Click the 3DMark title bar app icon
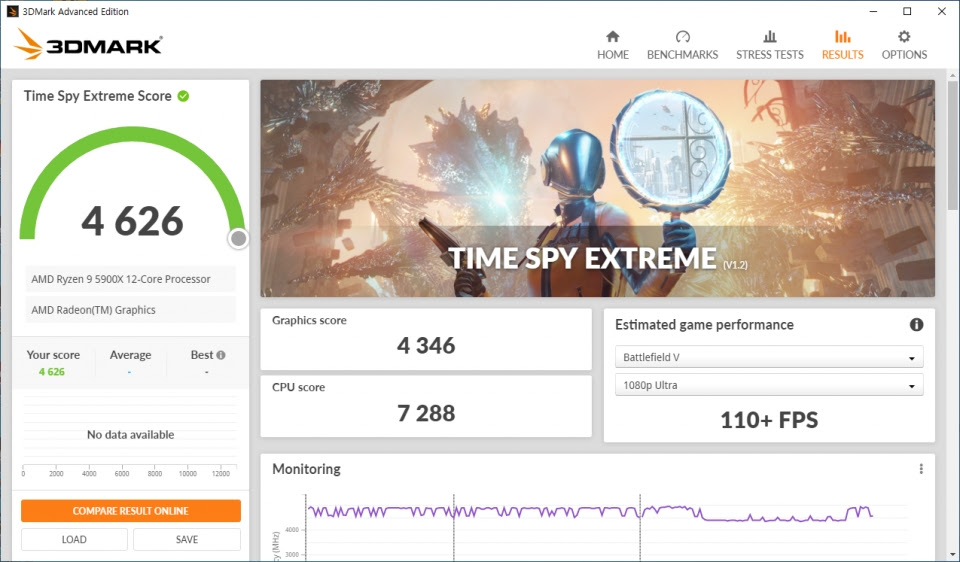The height and width of the screenshot is (562, 960). coord(12,12)
